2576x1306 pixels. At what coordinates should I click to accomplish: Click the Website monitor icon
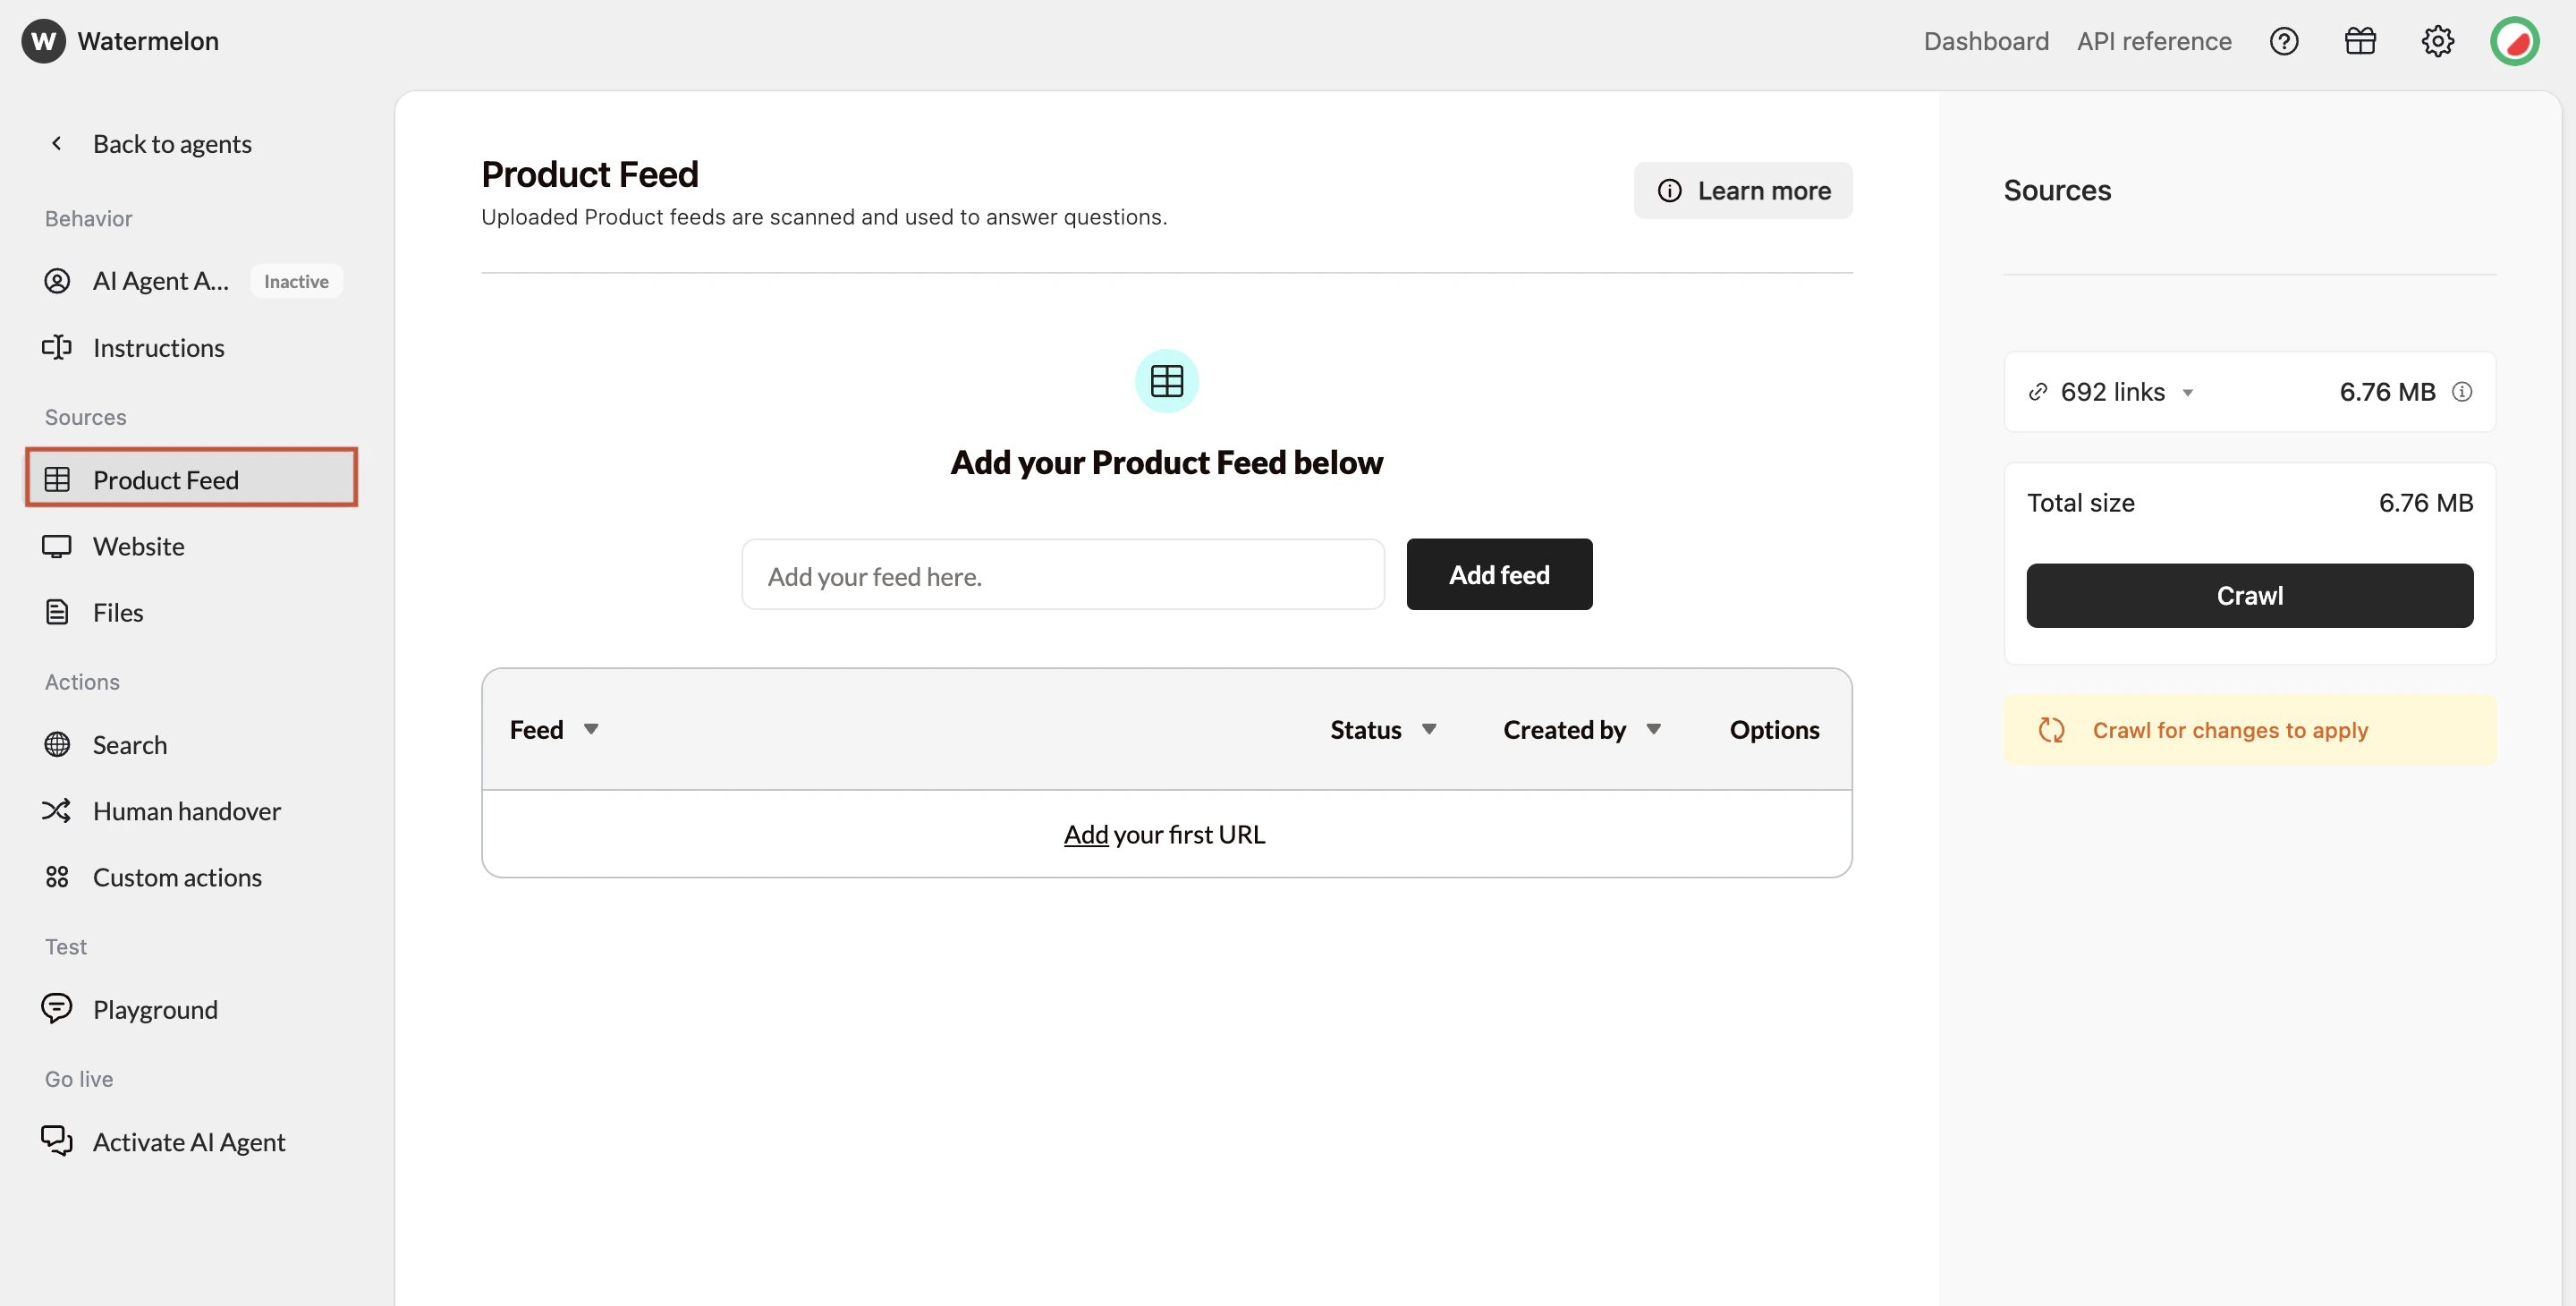coord(57,546)
